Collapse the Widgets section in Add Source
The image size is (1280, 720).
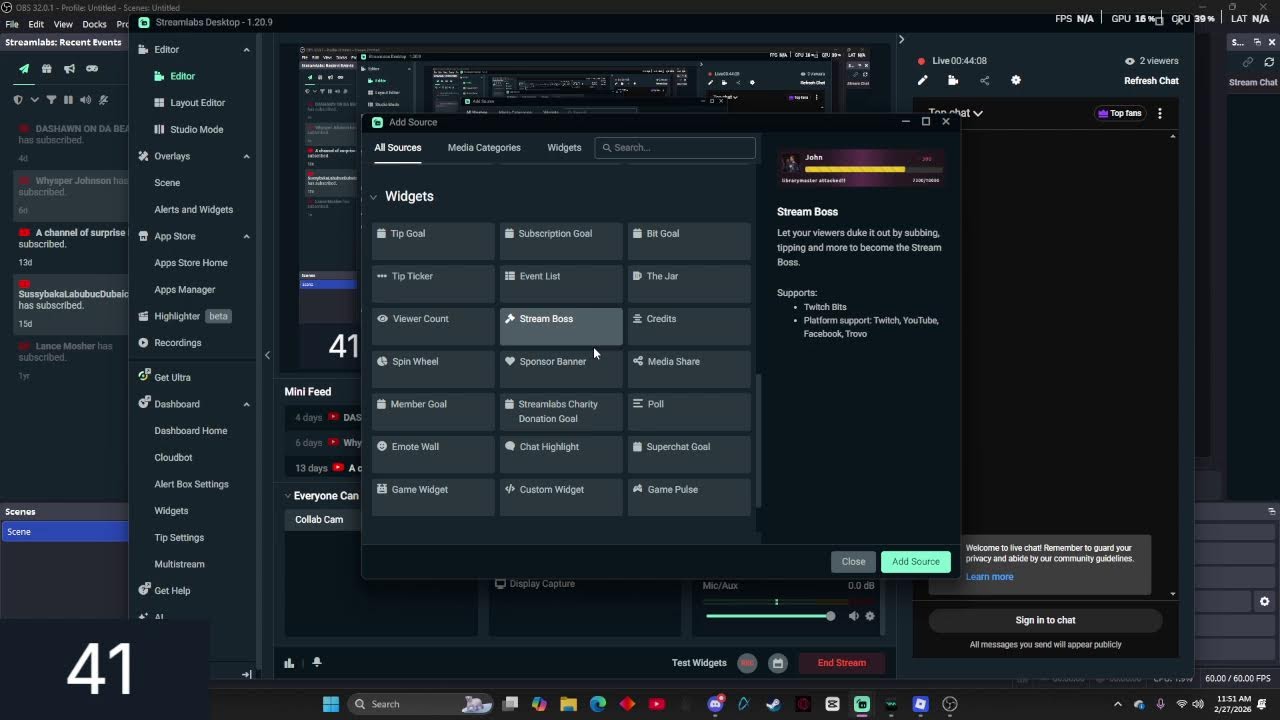pyautogui.click(x=374, y=197)
